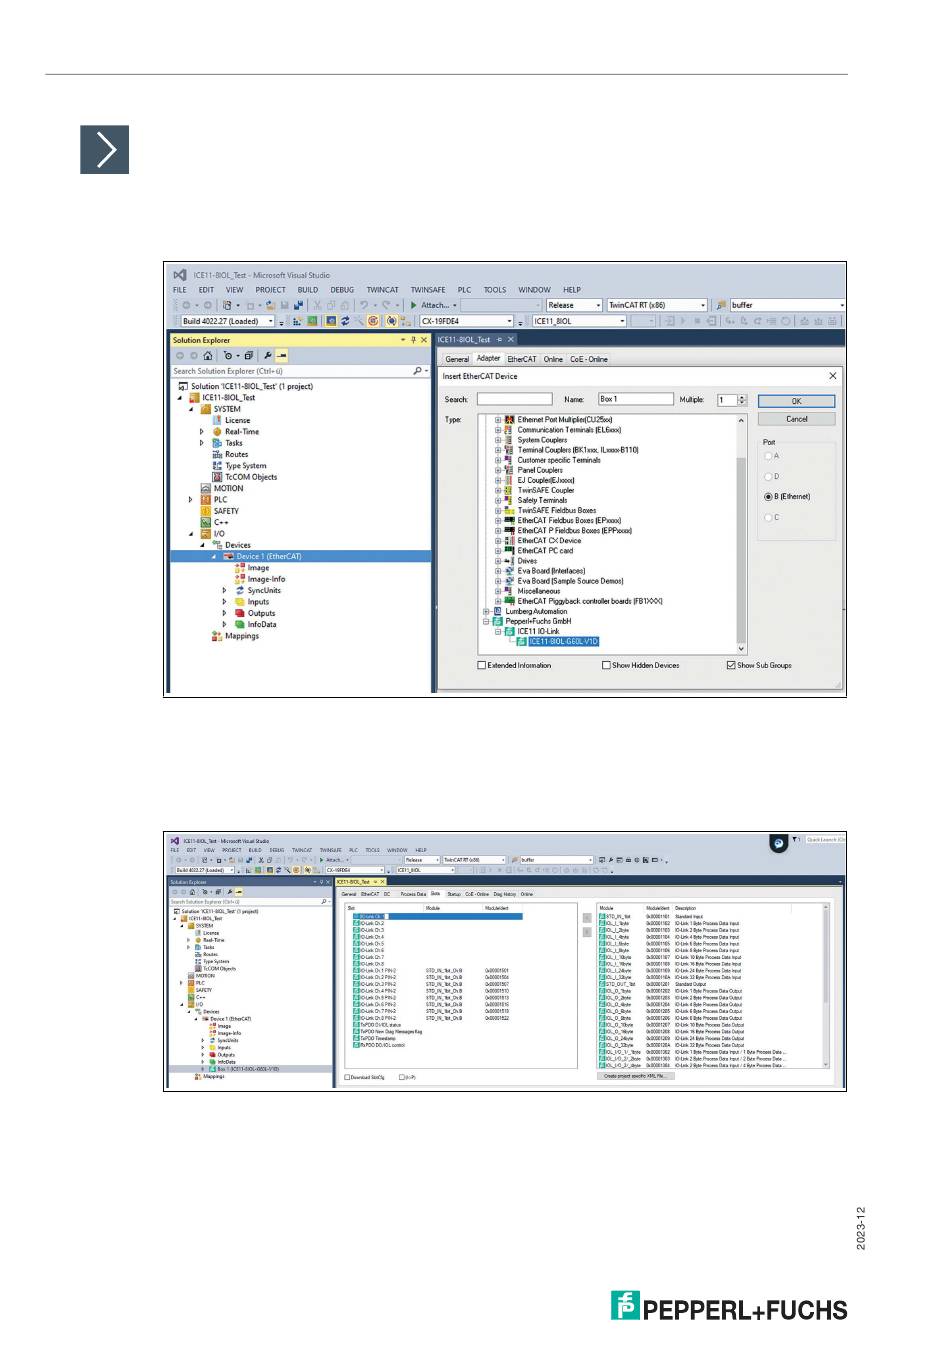Click the device type list vertical scrollbar
Image resolution: width=950 pixels, height=1360 pixels.
point(741,535)
